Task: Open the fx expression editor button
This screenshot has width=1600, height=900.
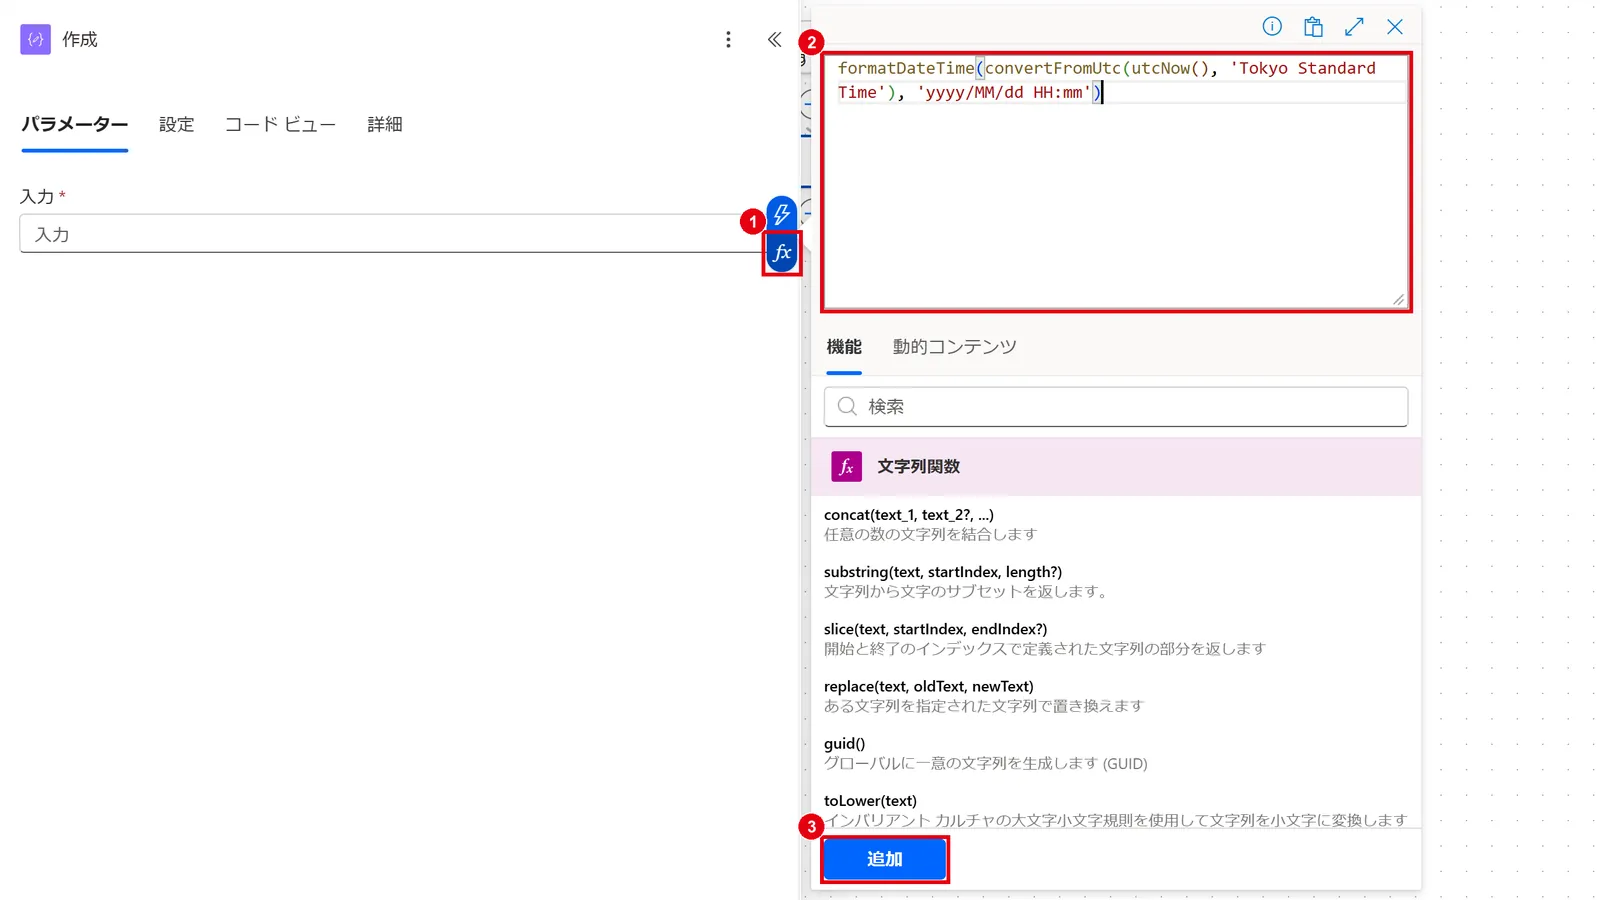Action: click(782, 253)
